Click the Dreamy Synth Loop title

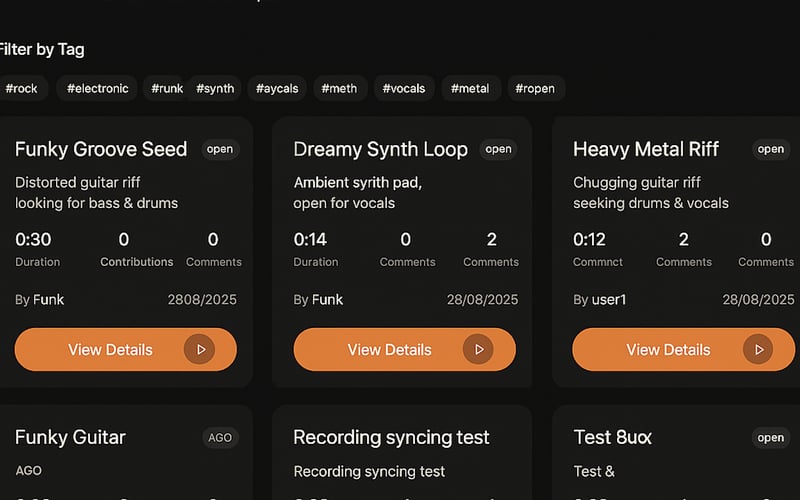tap(381, 149)
